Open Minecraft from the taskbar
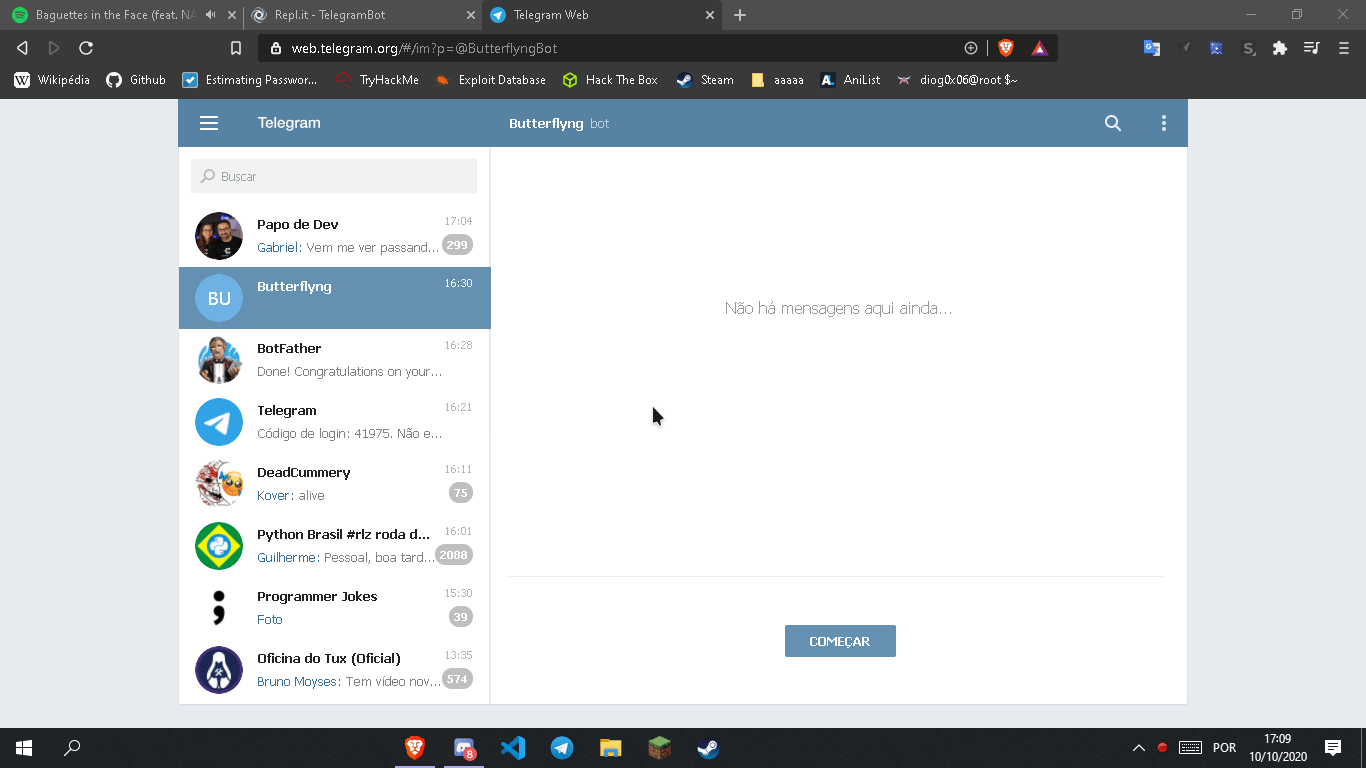Viewport: 1366px width, 768px height. [659, 748]
